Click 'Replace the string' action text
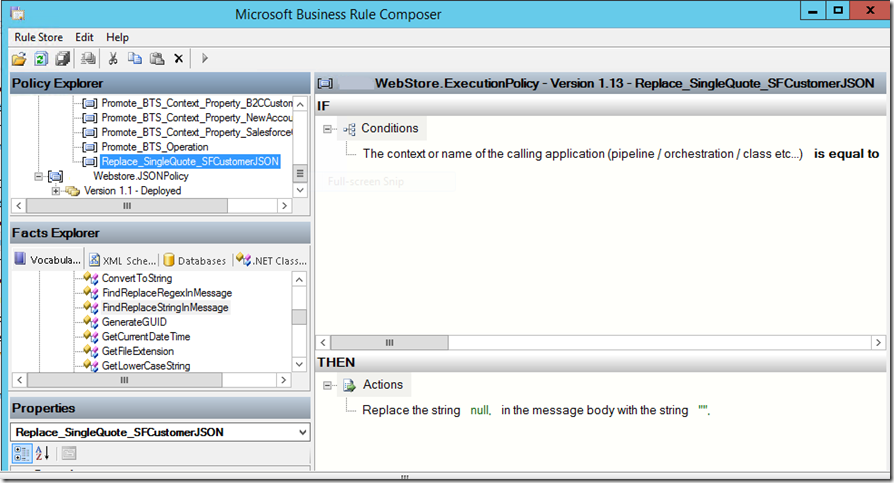 411,411
